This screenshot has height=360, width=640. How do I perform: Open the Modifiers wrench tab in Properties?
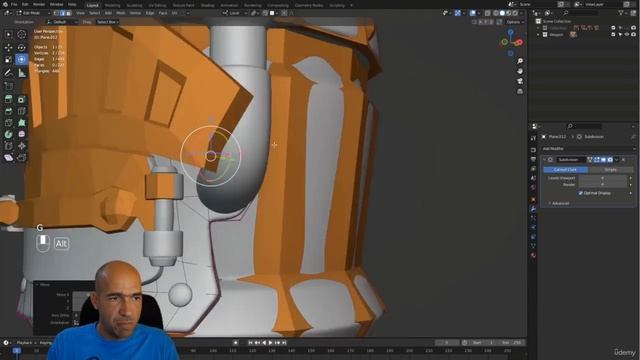533,209
